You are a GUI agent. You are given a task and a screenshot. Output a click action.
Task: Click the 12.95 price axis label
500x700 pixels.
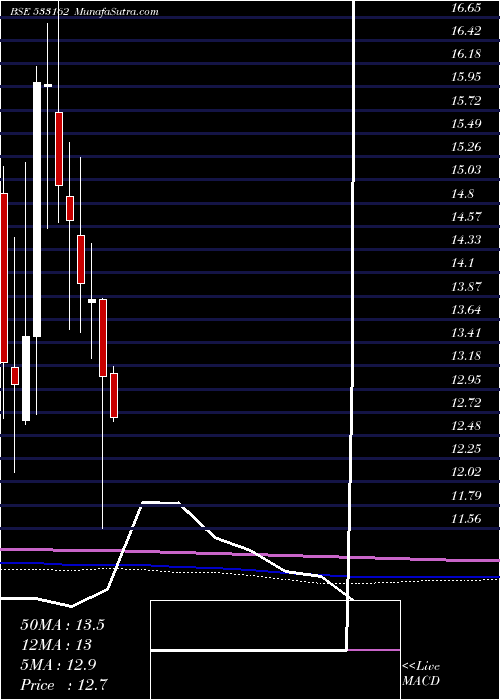tap(466, 380)
